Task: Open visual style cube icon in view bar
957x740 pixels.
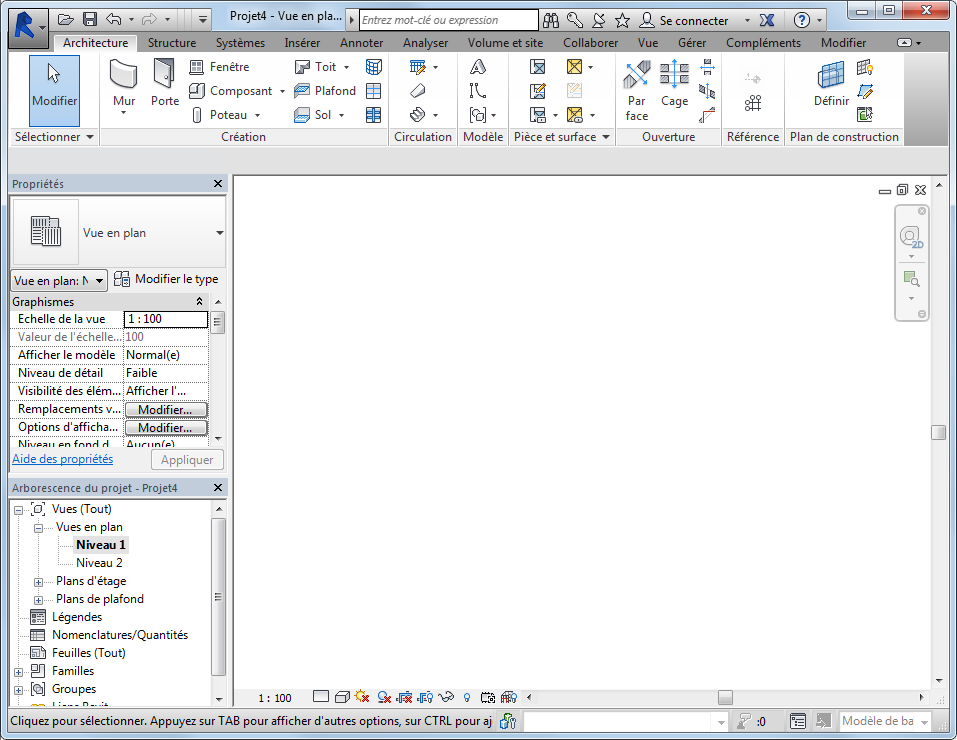Action: tap(342, 697)
